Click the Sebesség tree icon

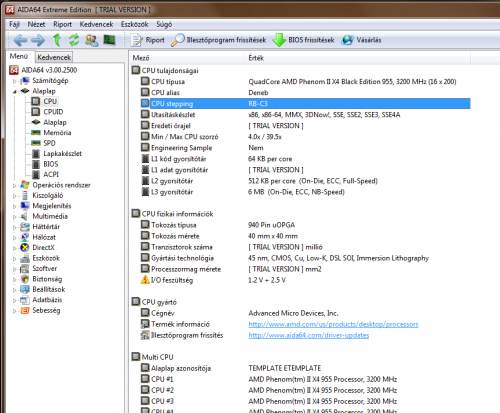point(25,311)
